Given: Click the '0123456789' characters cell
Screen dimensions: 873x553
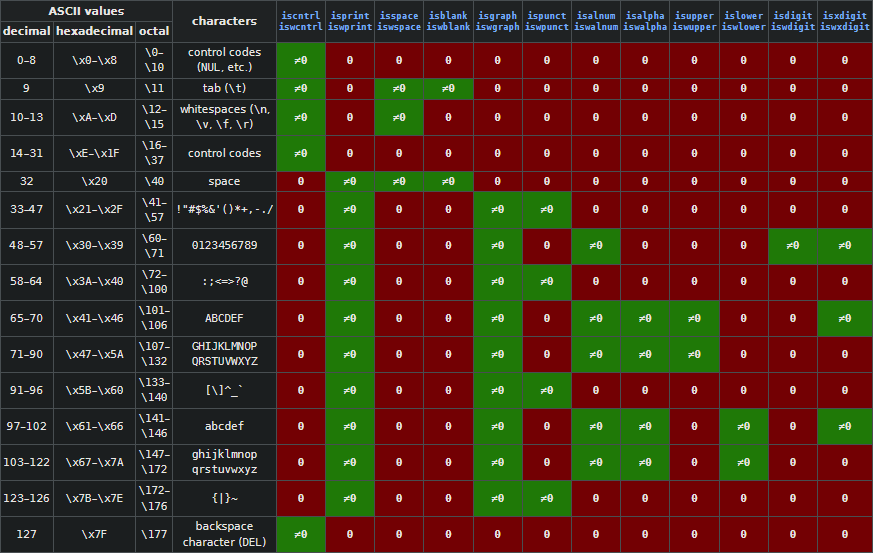Looking at the screenshot, I should (x=224, y=246).
